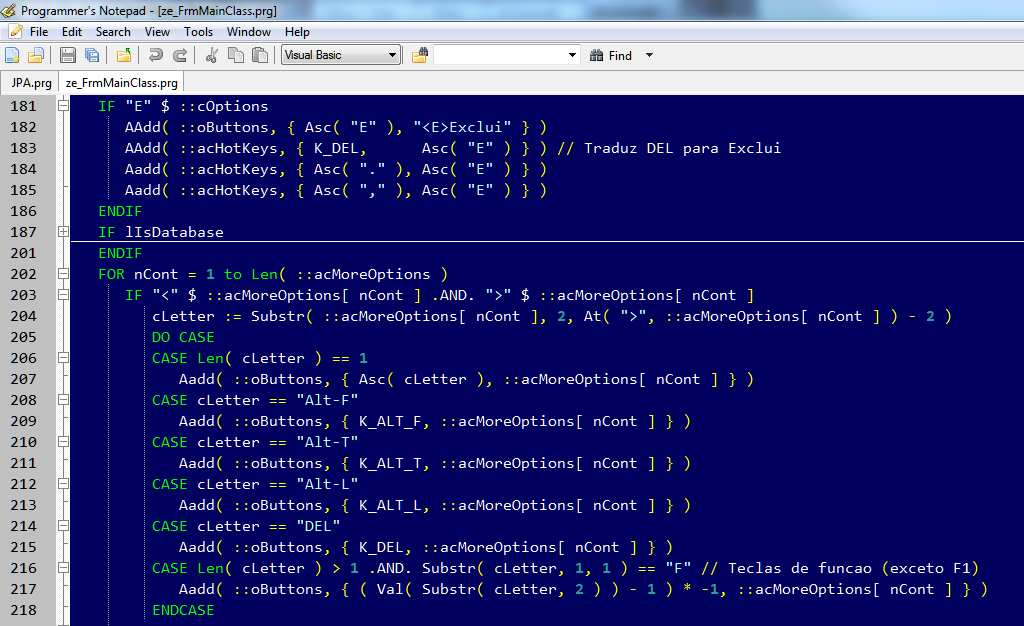Open the File menu
The image size is (1024, 626).
(x=39, y=31)
